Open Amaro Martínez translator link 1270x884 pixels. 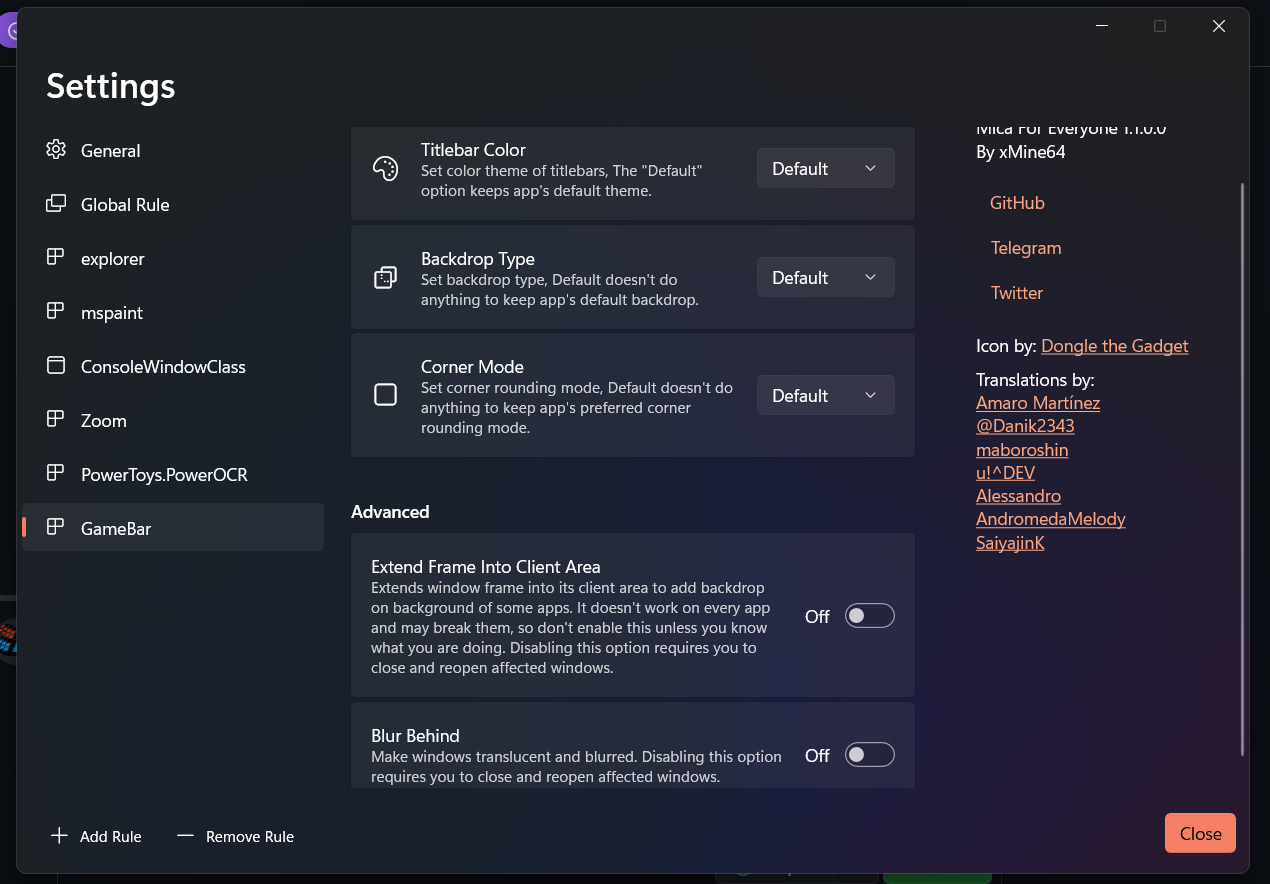(1038, 403)
